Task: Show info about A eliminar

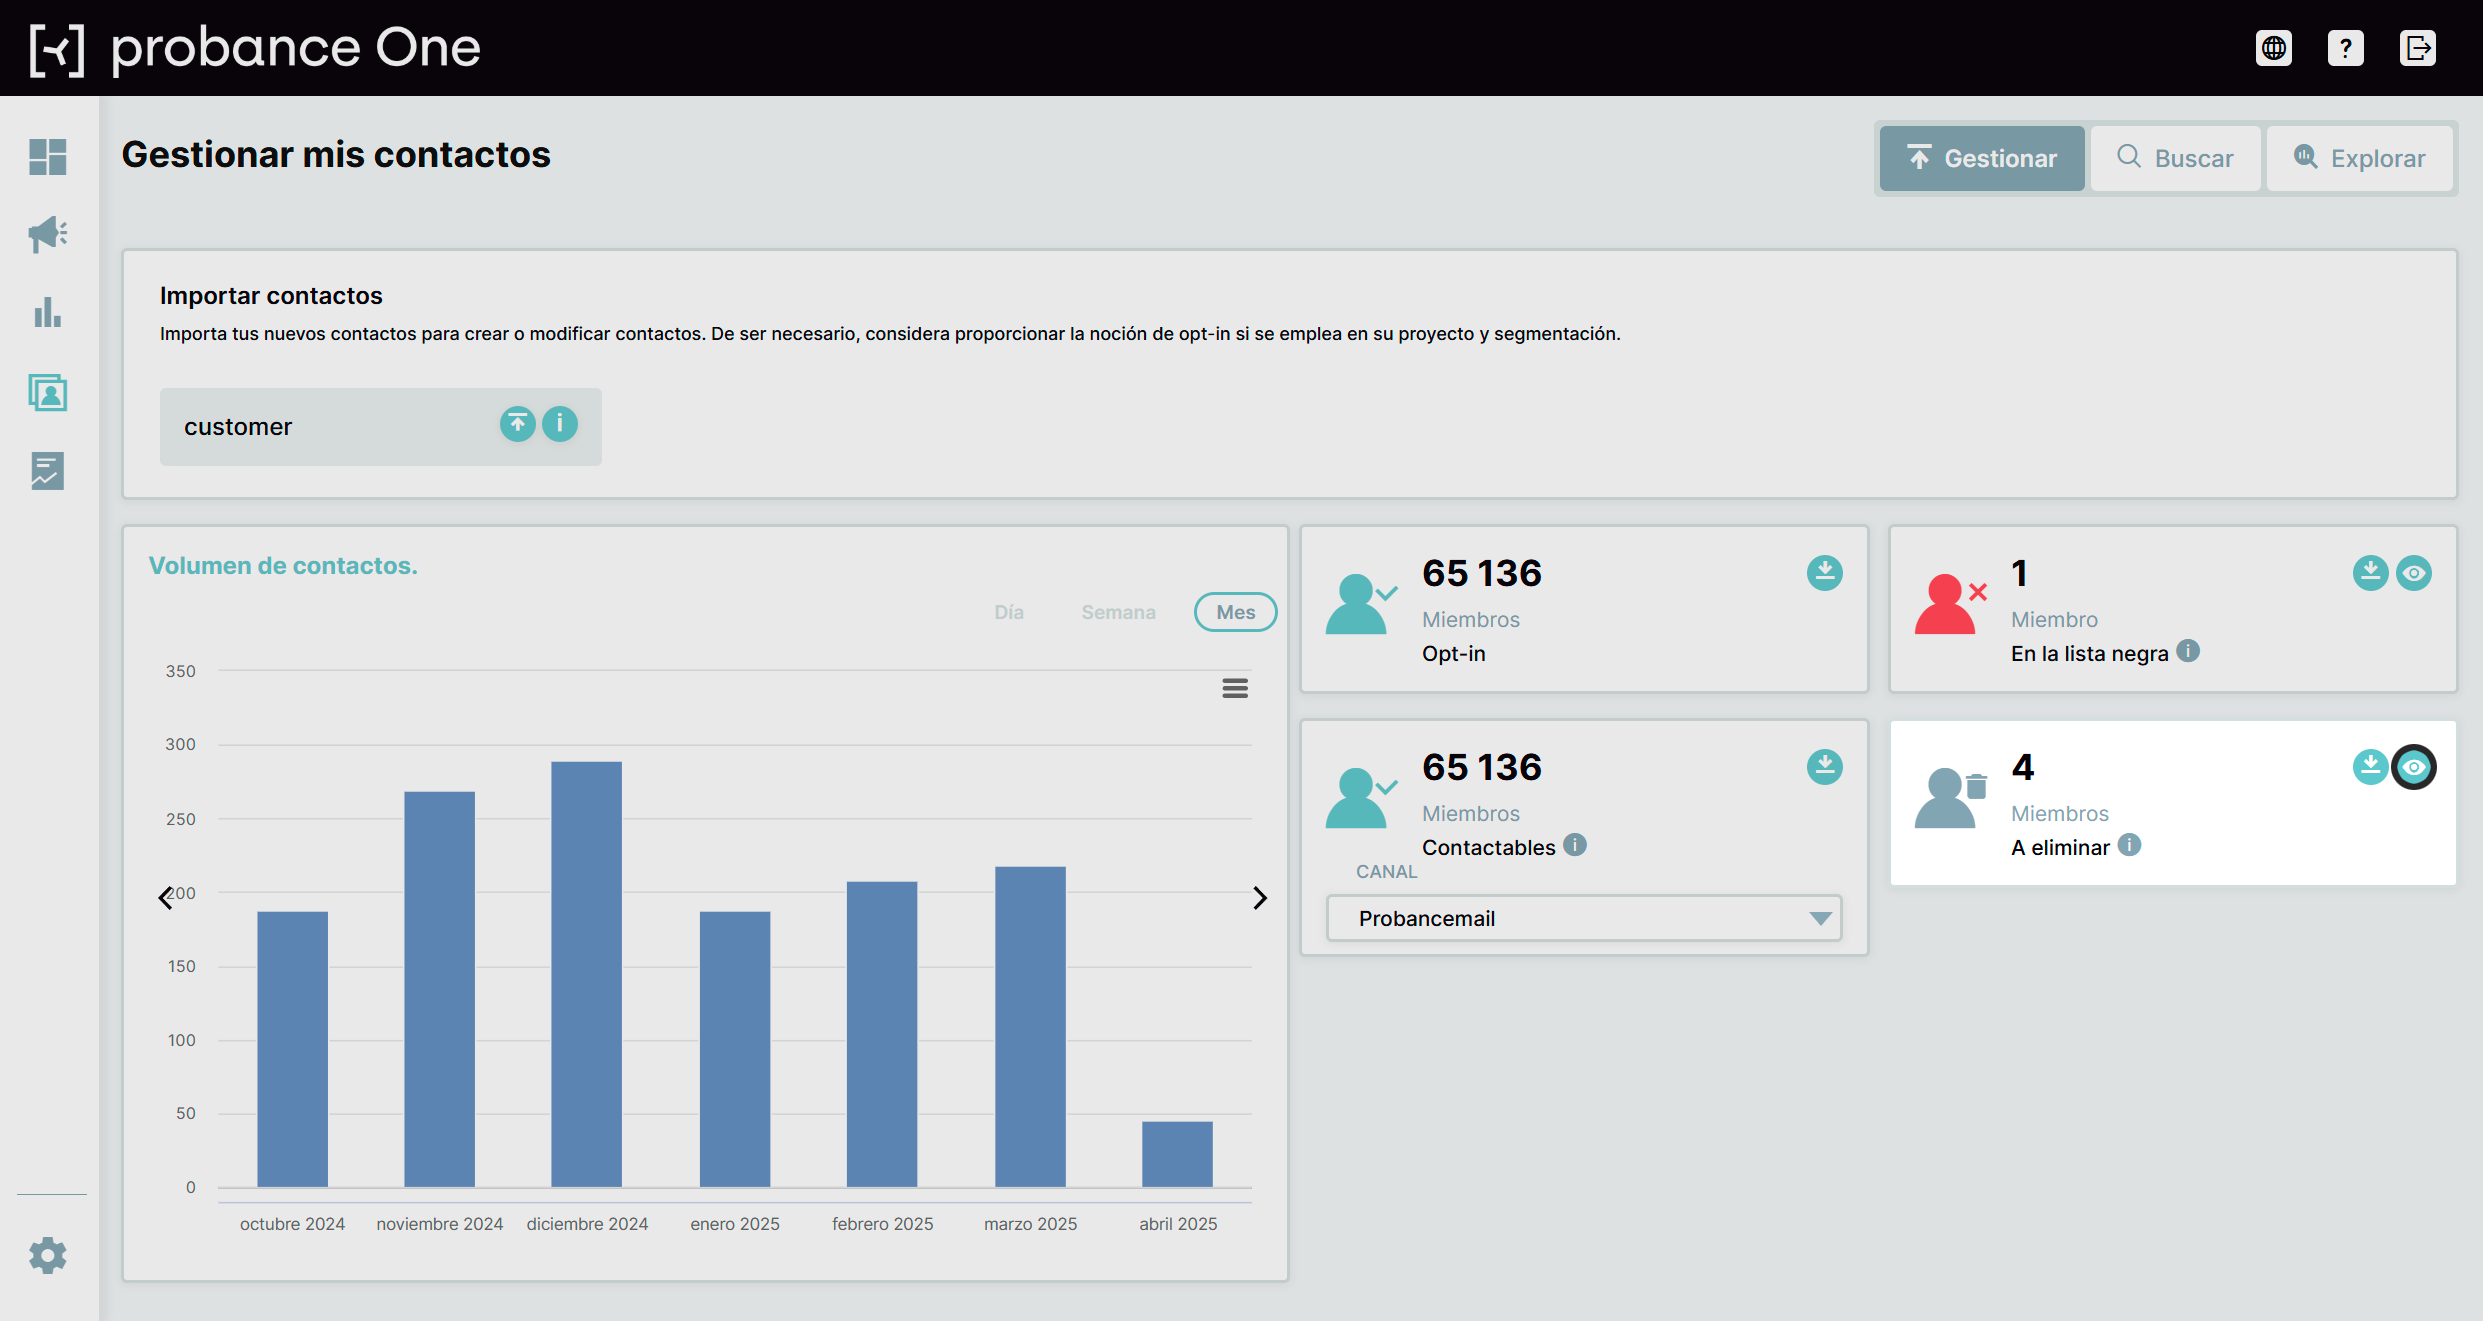Action: [x=2130, y=845]
